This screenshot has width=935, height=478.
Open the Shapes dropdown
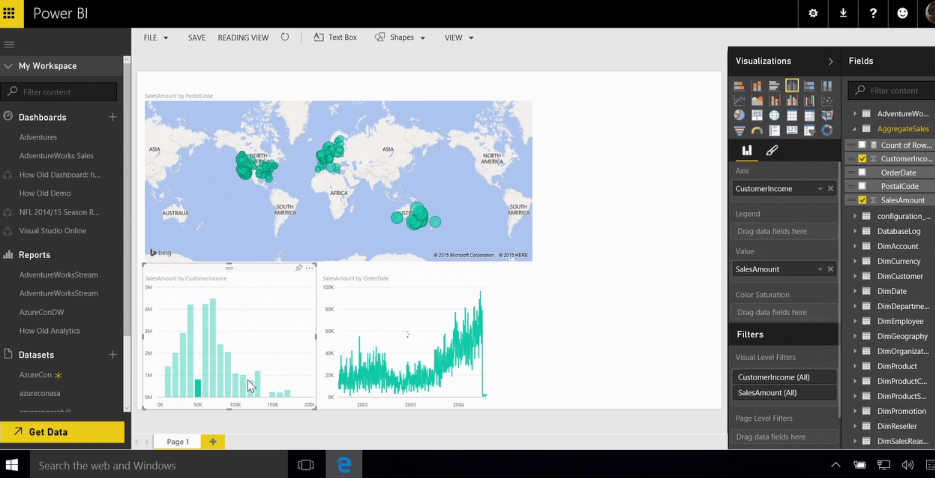point(400,37)
